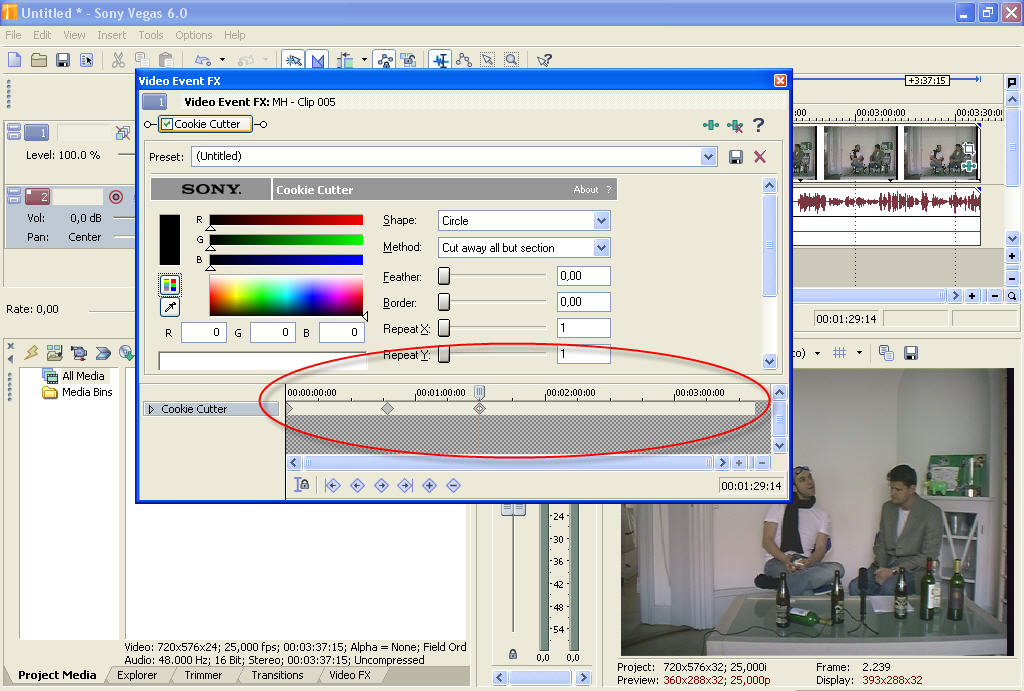Toggle the RGB/HSL color mode button
This screenshot has width=1024, height=691.
click(x=170, y=285)
